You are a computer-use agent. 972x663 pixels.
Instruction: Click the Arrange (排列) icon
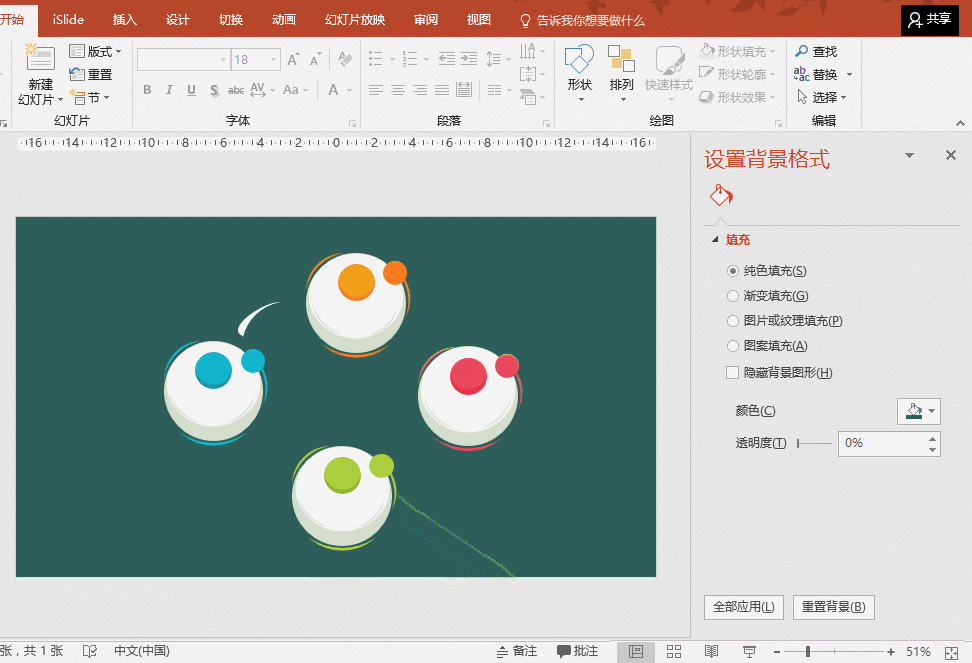coord(622,60)
